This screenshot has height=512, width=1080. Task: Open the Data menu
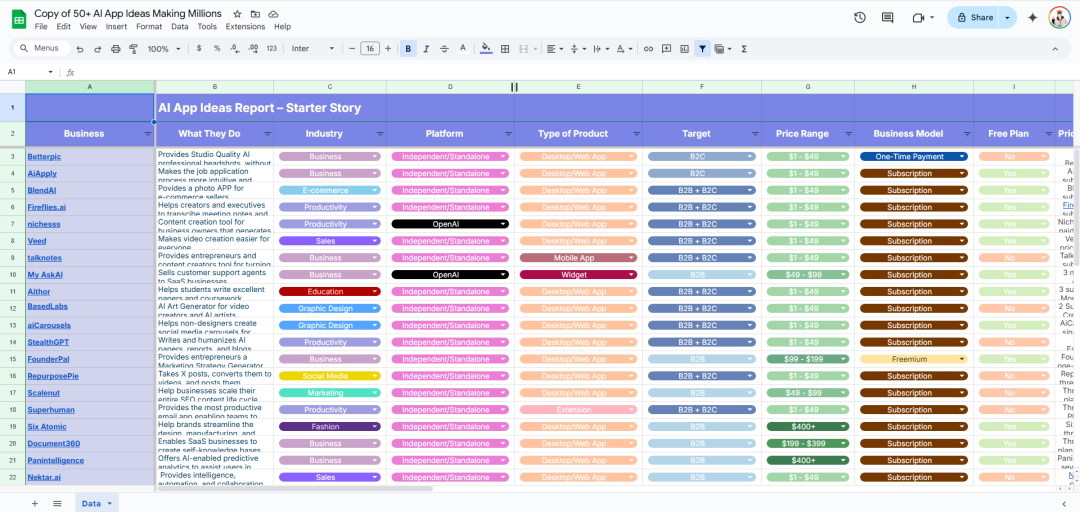pos(180,27)
